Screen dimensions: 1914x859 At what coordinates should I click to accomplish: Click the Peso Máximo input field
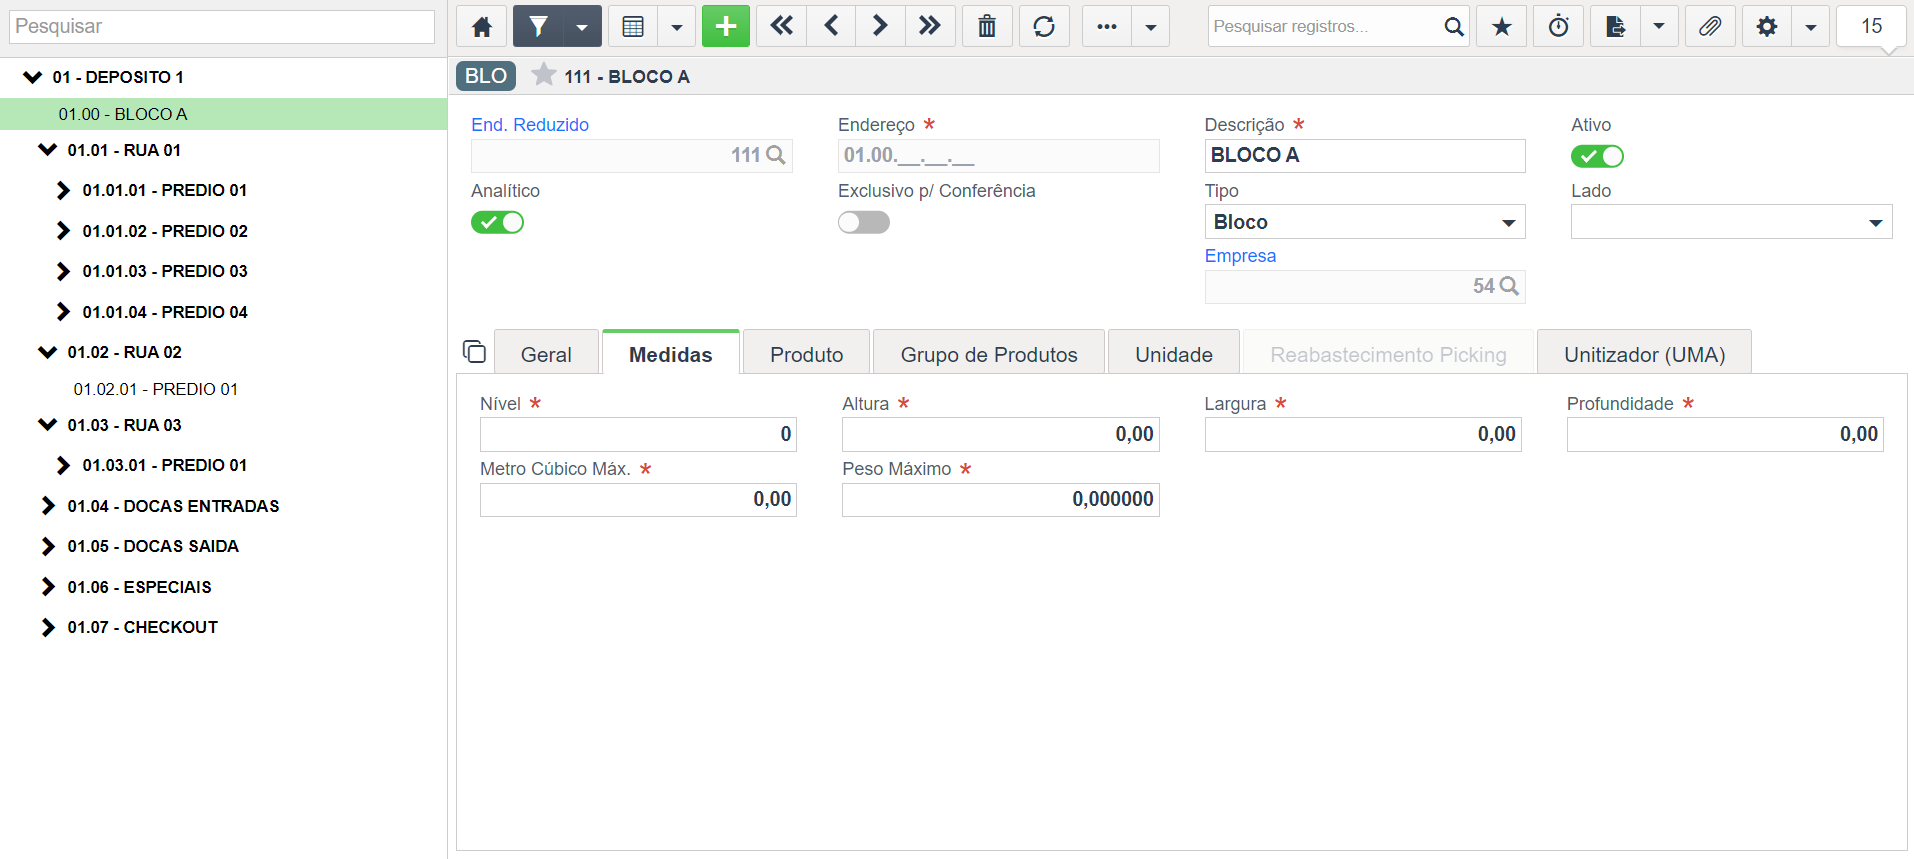tap(1000, 499)
